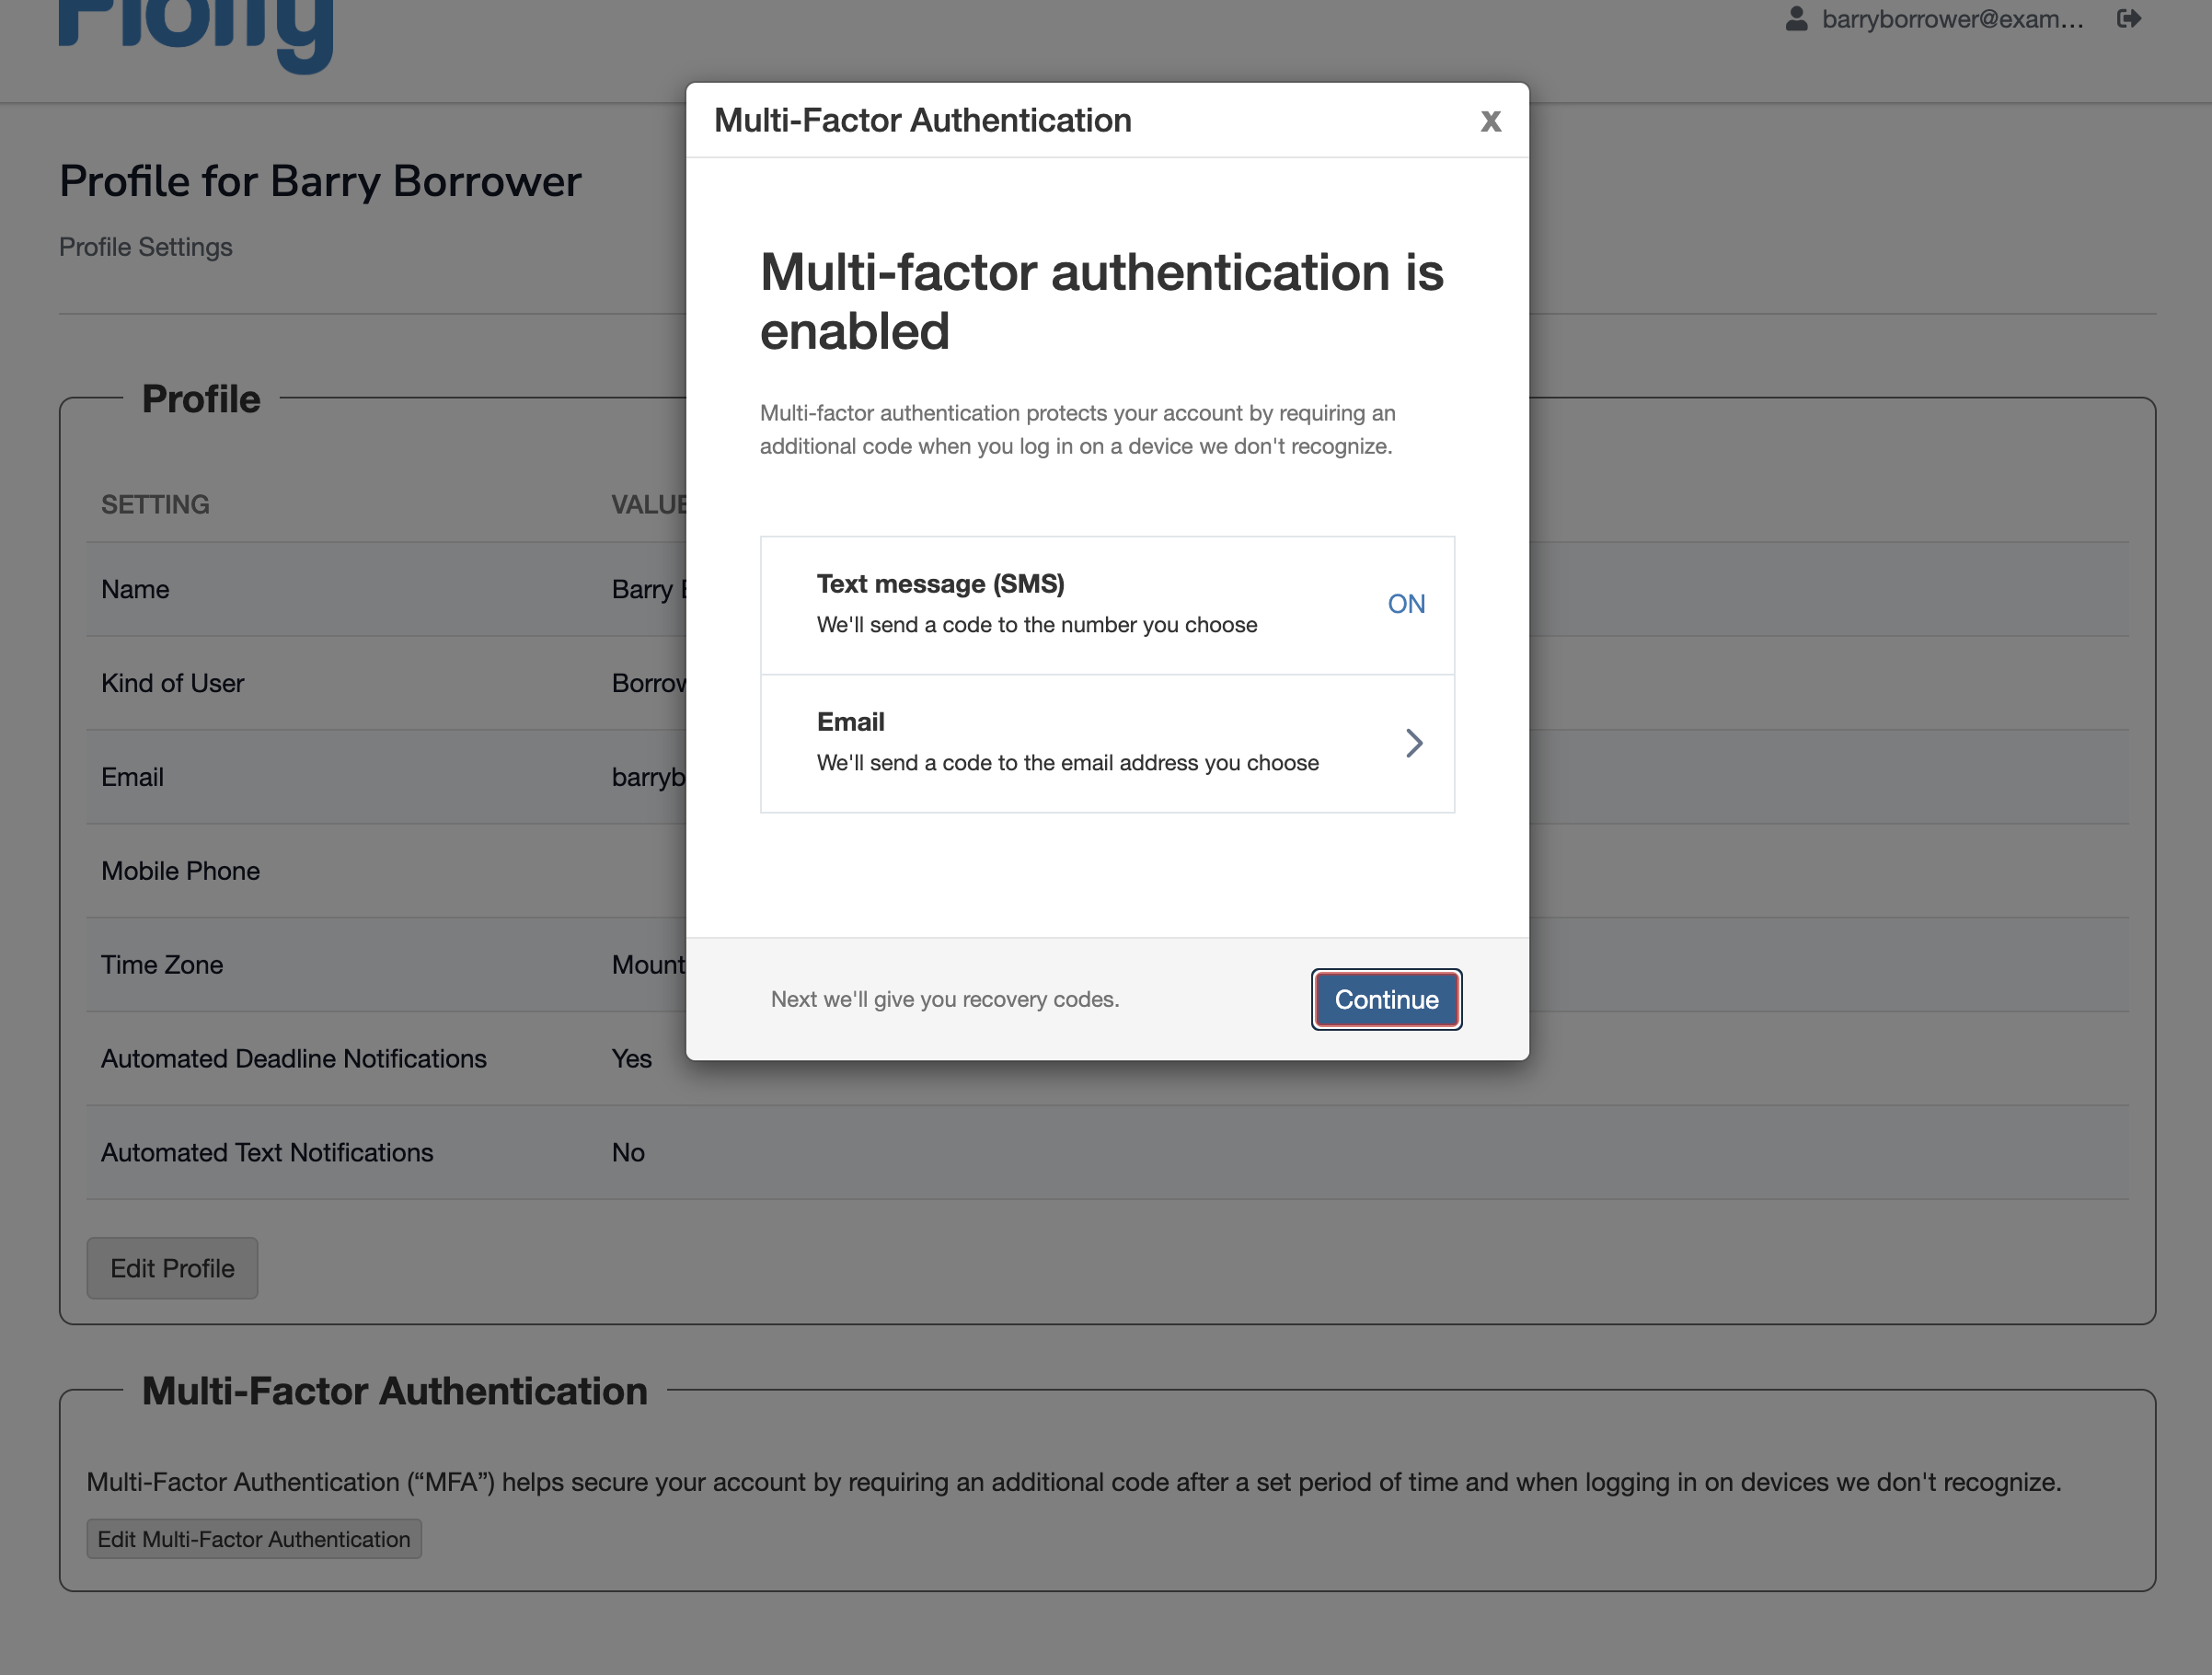
Task: Expand the Email authentication option
Action: [1414, 744]
